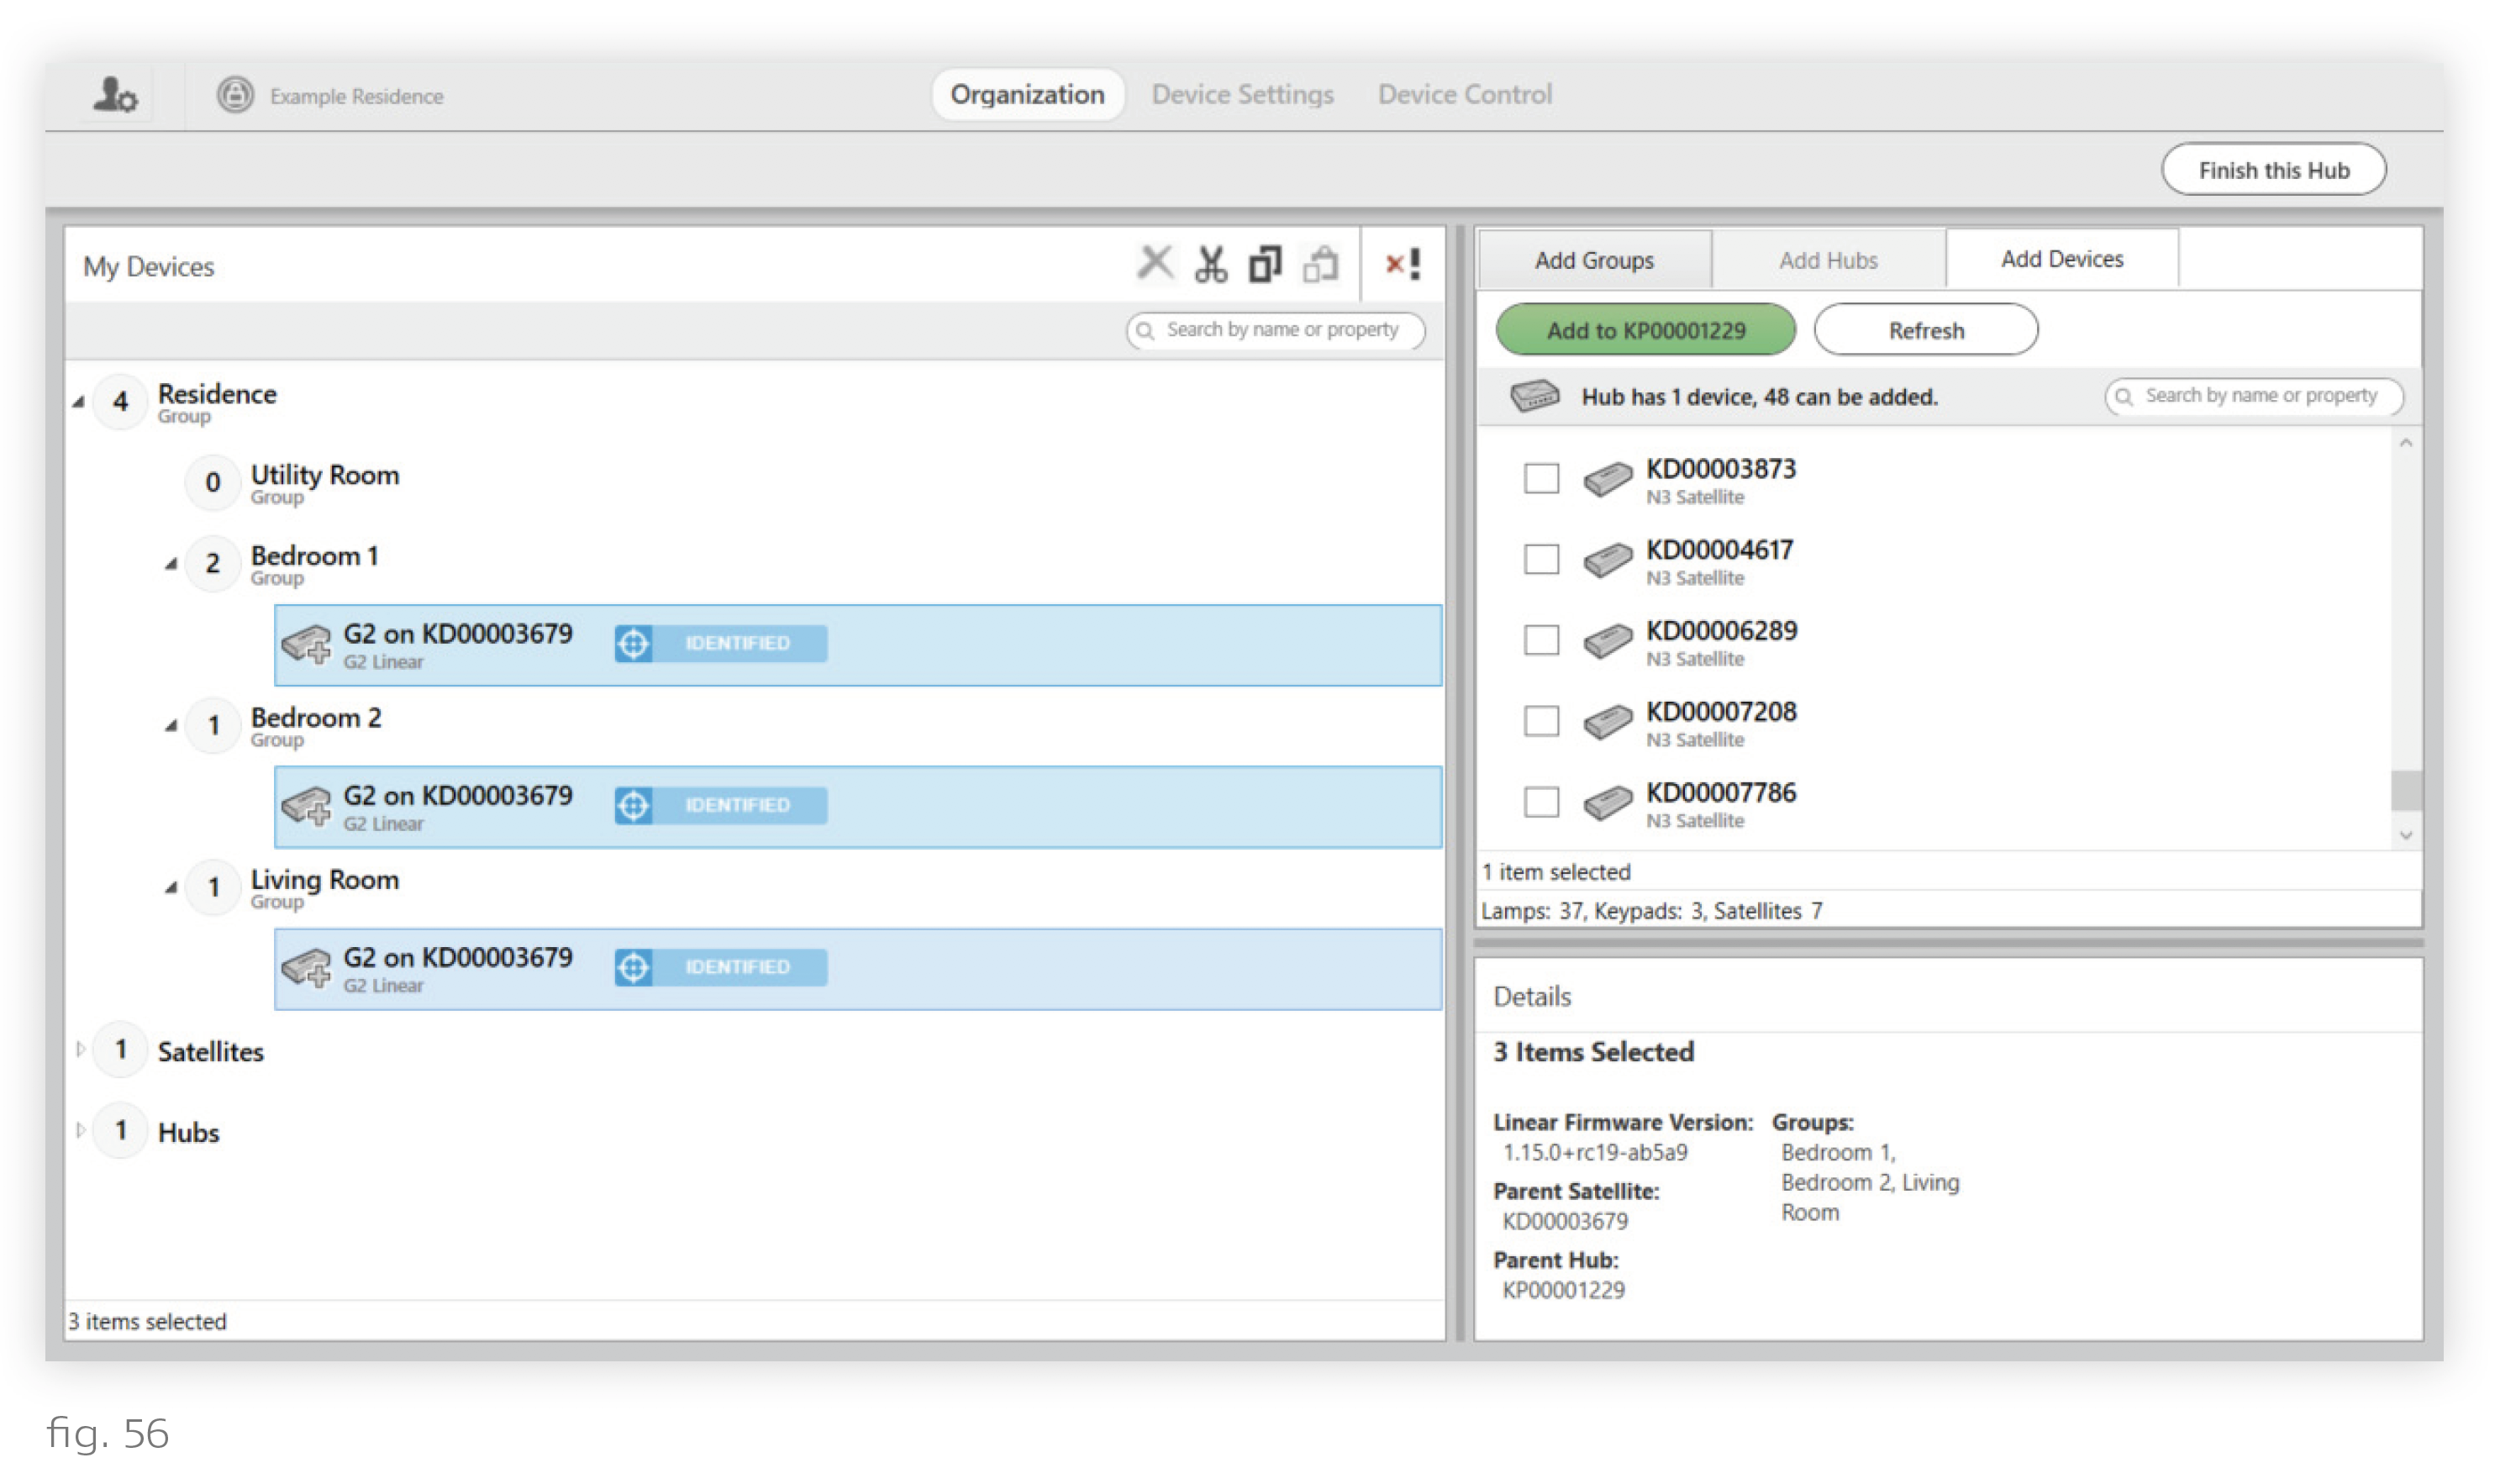The image size is (2516, 1484).
Task: Expand the Hubs tree node
Action: [x=81, y=1130]
